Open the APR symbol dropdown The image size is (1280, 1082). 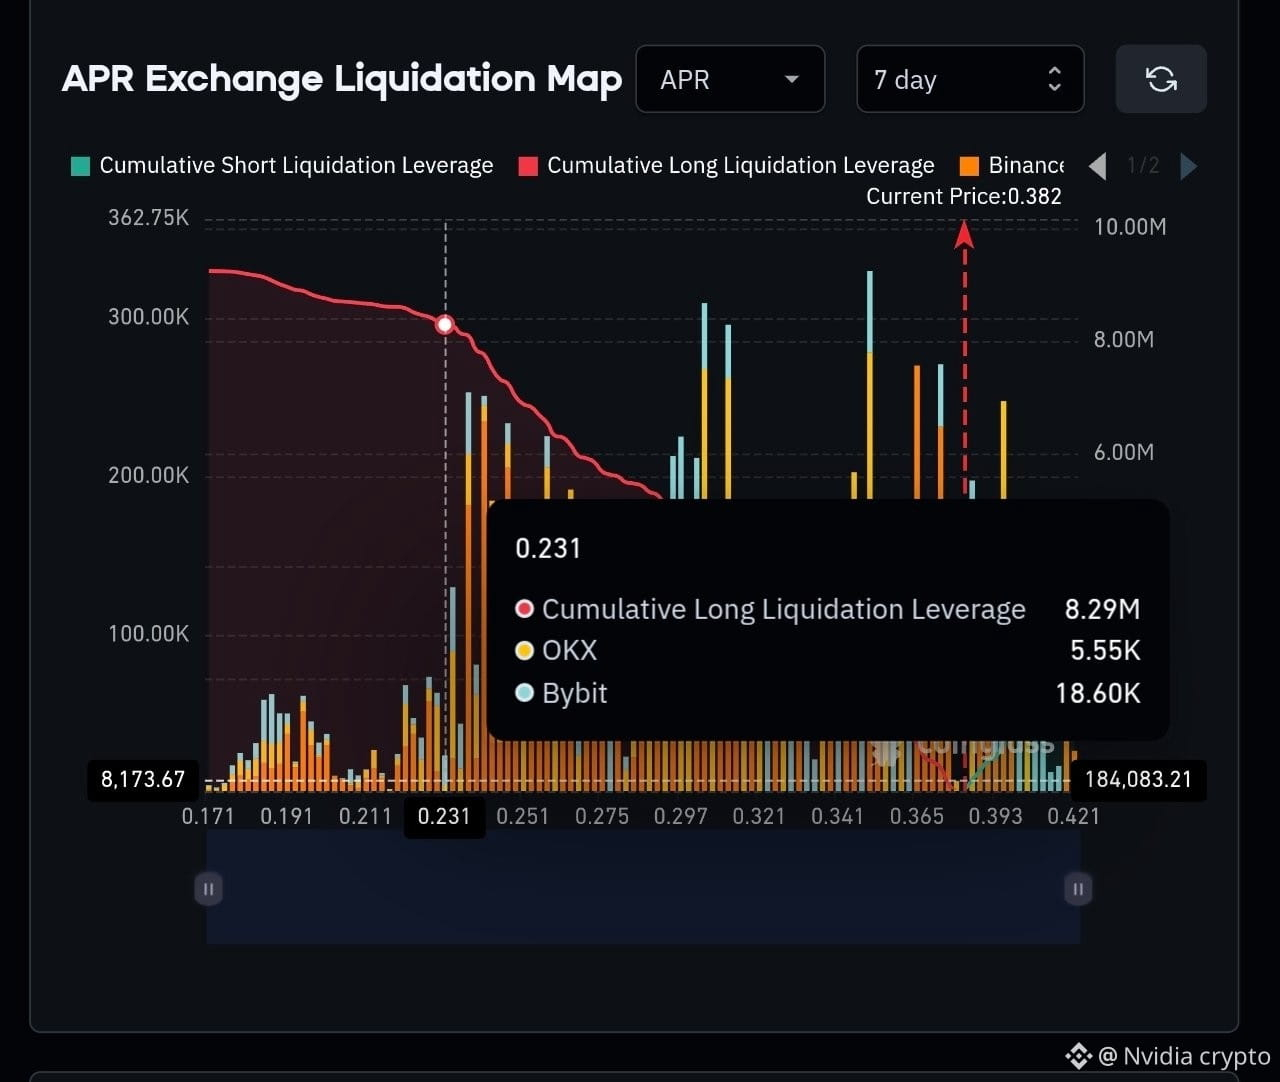(x=730, y=79)
